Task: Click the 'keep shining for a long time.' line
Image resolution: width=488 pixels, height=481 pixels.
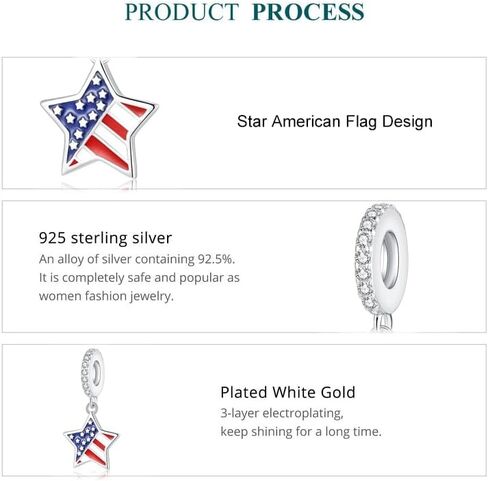Action: [301, 432]
